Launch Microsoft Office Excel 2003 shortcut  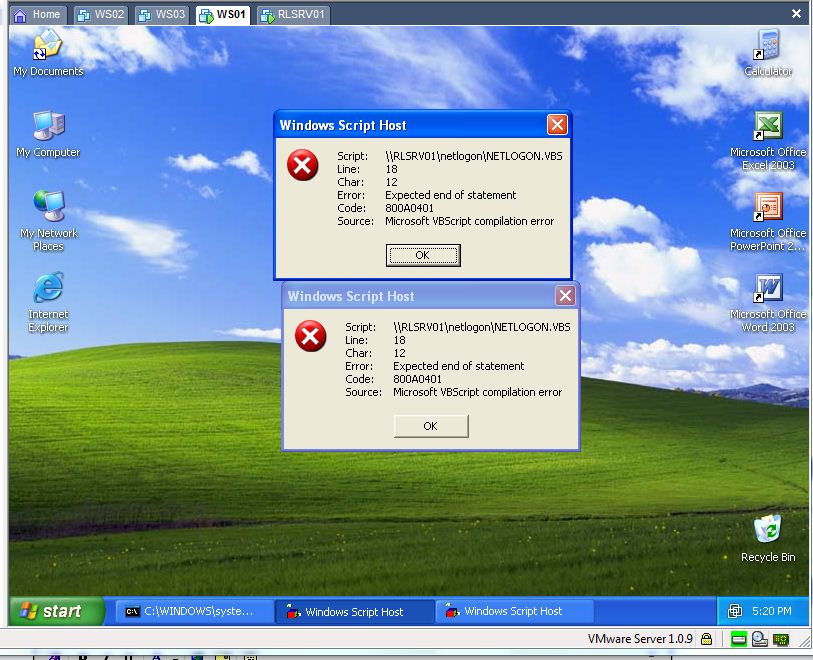tap(768, 141)
